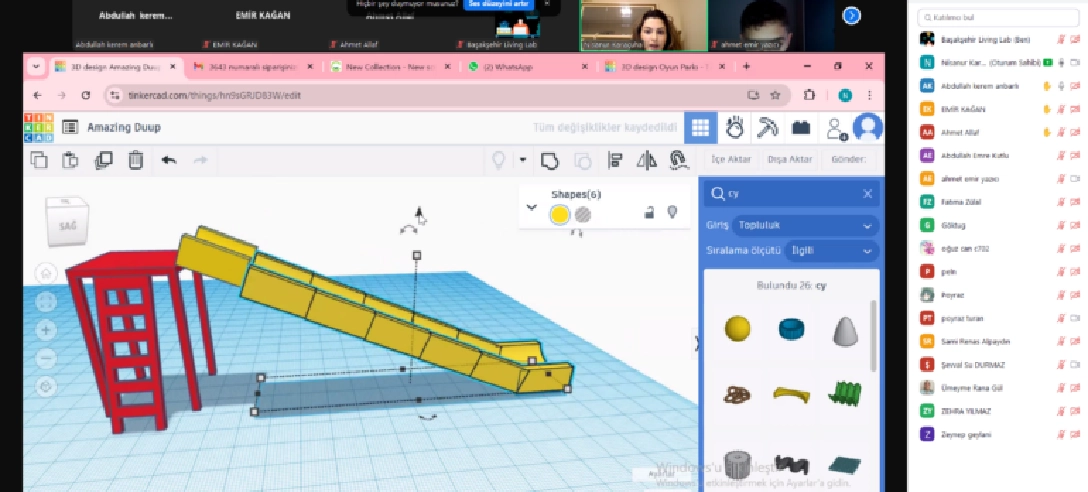This screenshot has width=1088, height=492.
Task: Bookmark this page with star icon
Action: 775,95
